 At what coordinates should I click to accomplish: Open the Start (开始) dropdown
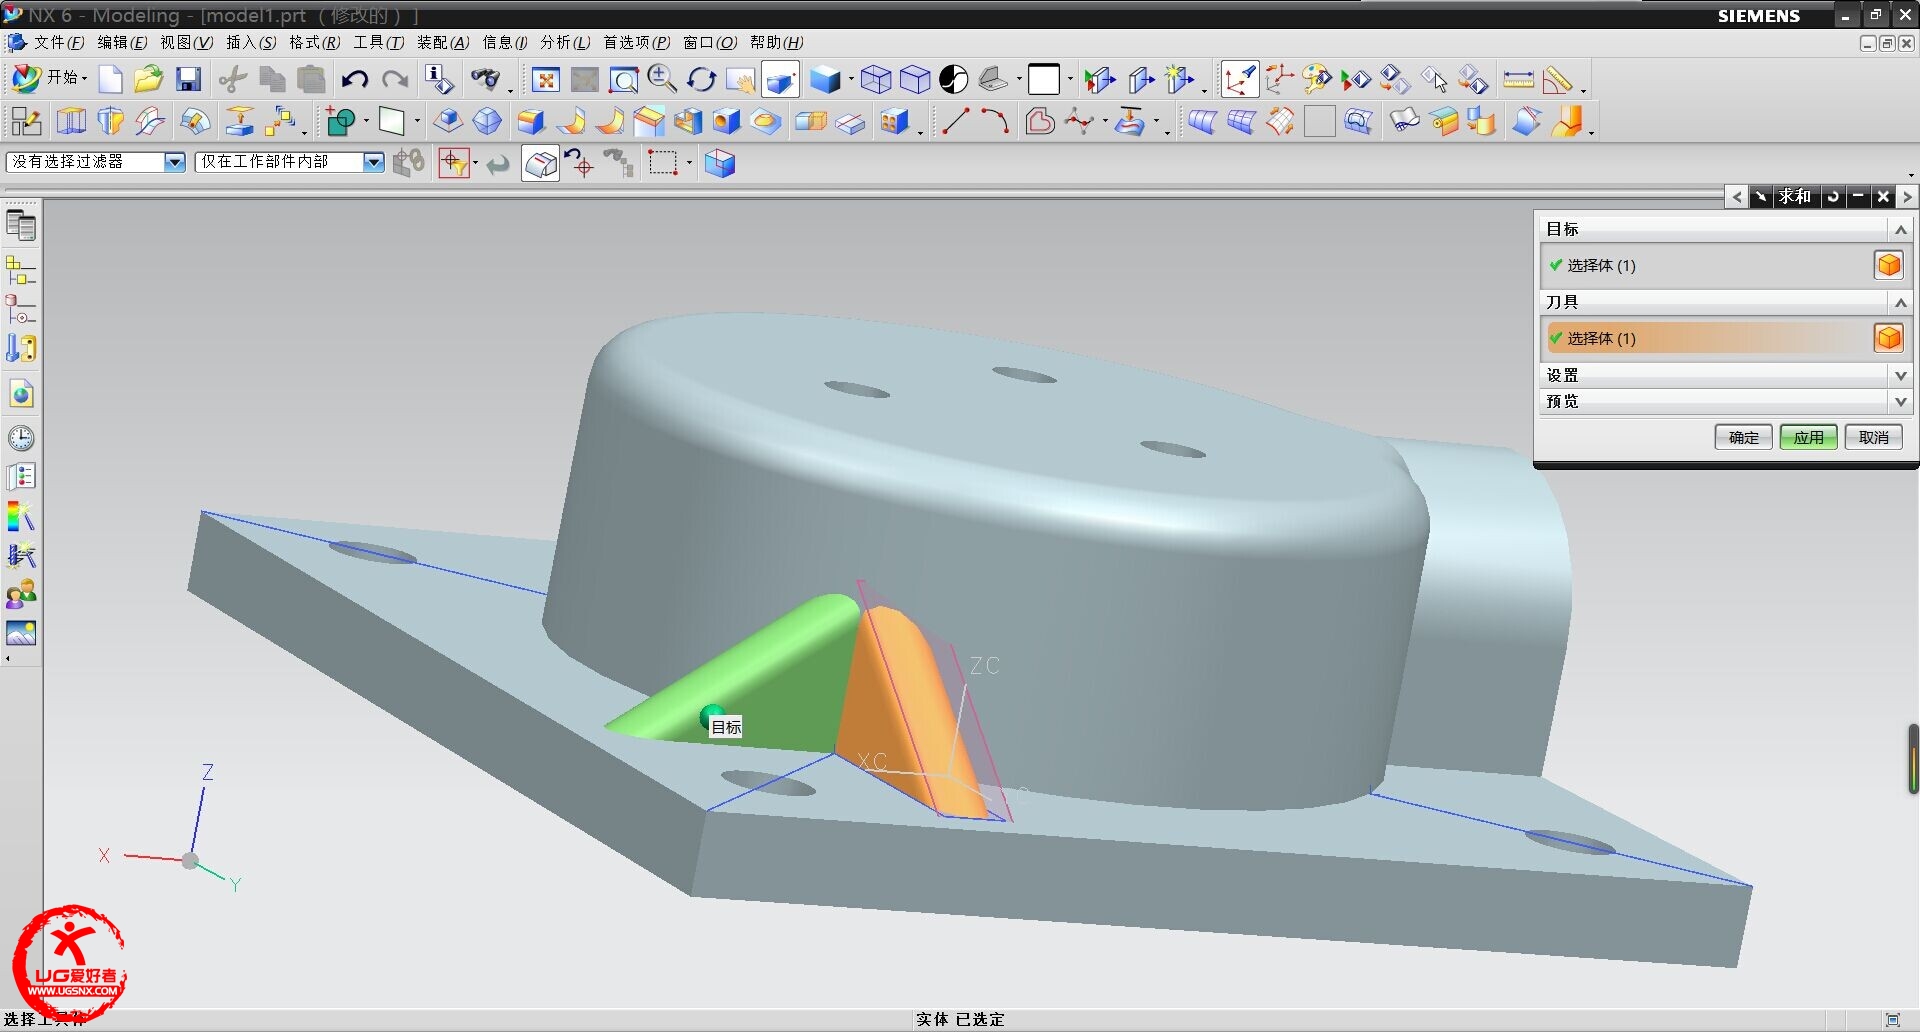(49, 78)
